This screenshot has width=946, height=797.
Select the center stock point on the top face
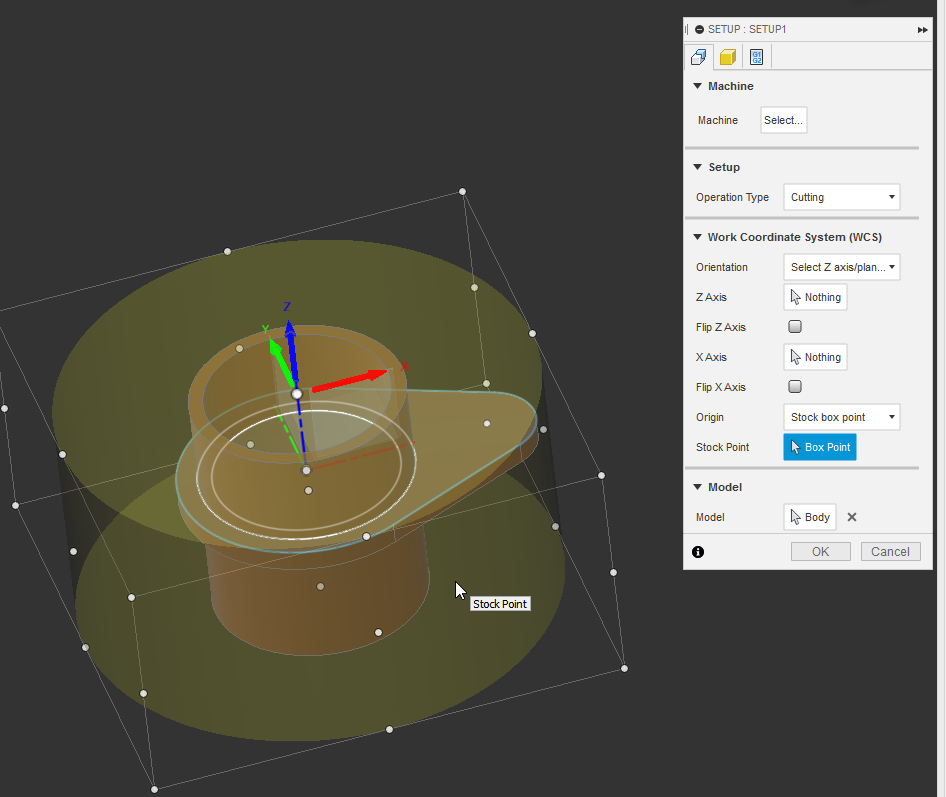297,393
